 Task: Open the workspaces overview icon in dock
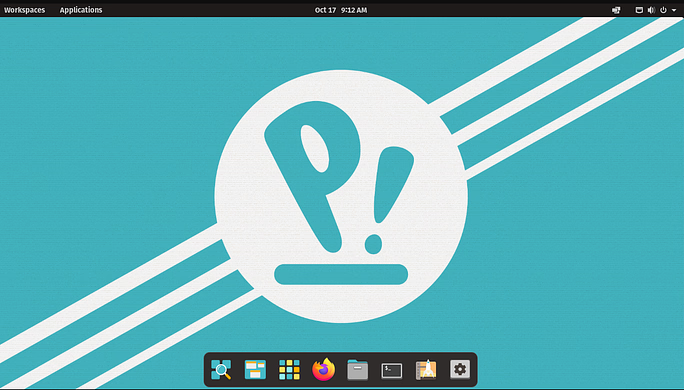tap(255, 369)
